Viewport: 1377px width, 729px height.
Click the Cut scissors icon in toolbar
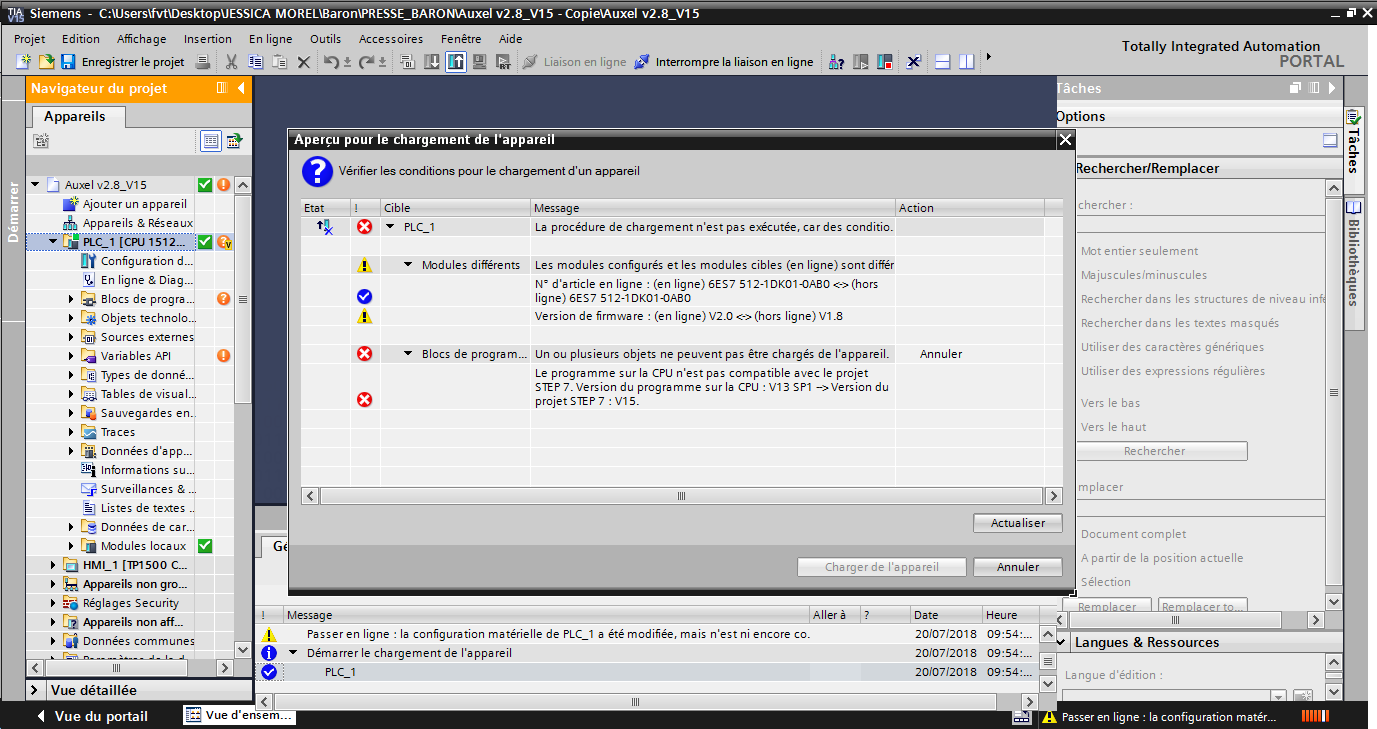coord(231,62)
